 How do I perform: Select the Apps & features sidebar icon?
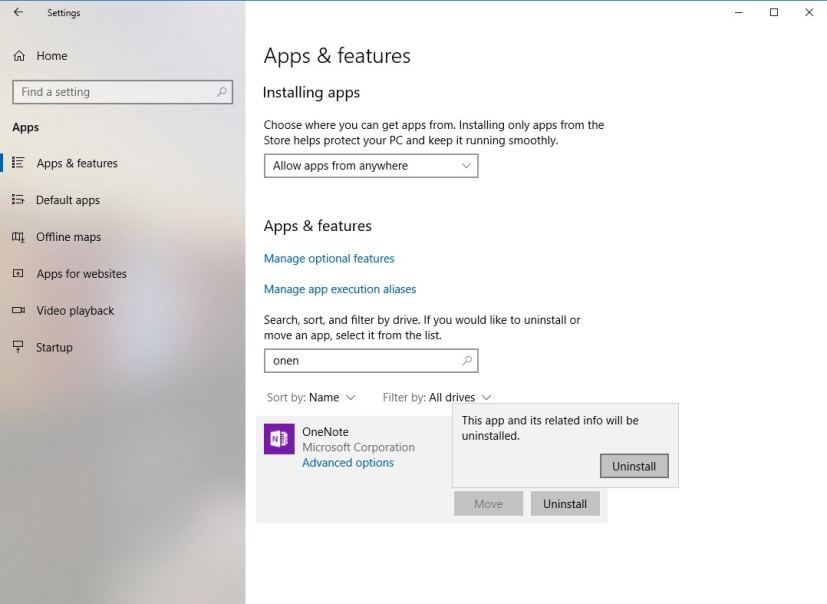click(x=20, y=163)
